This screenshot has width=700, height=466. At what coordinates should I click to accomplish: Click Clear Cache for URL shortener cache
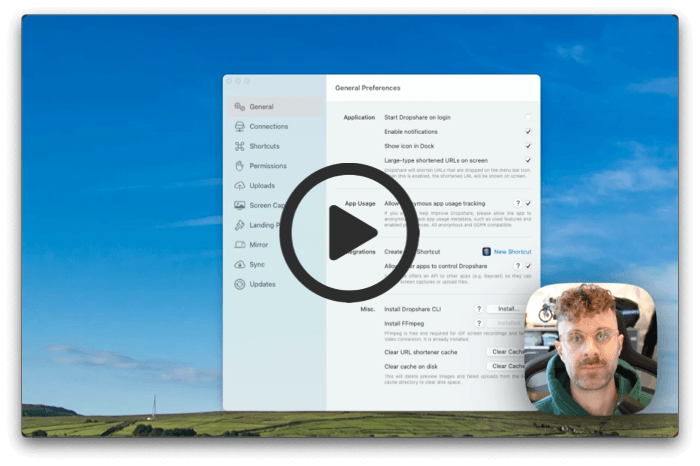pos(507,352)
